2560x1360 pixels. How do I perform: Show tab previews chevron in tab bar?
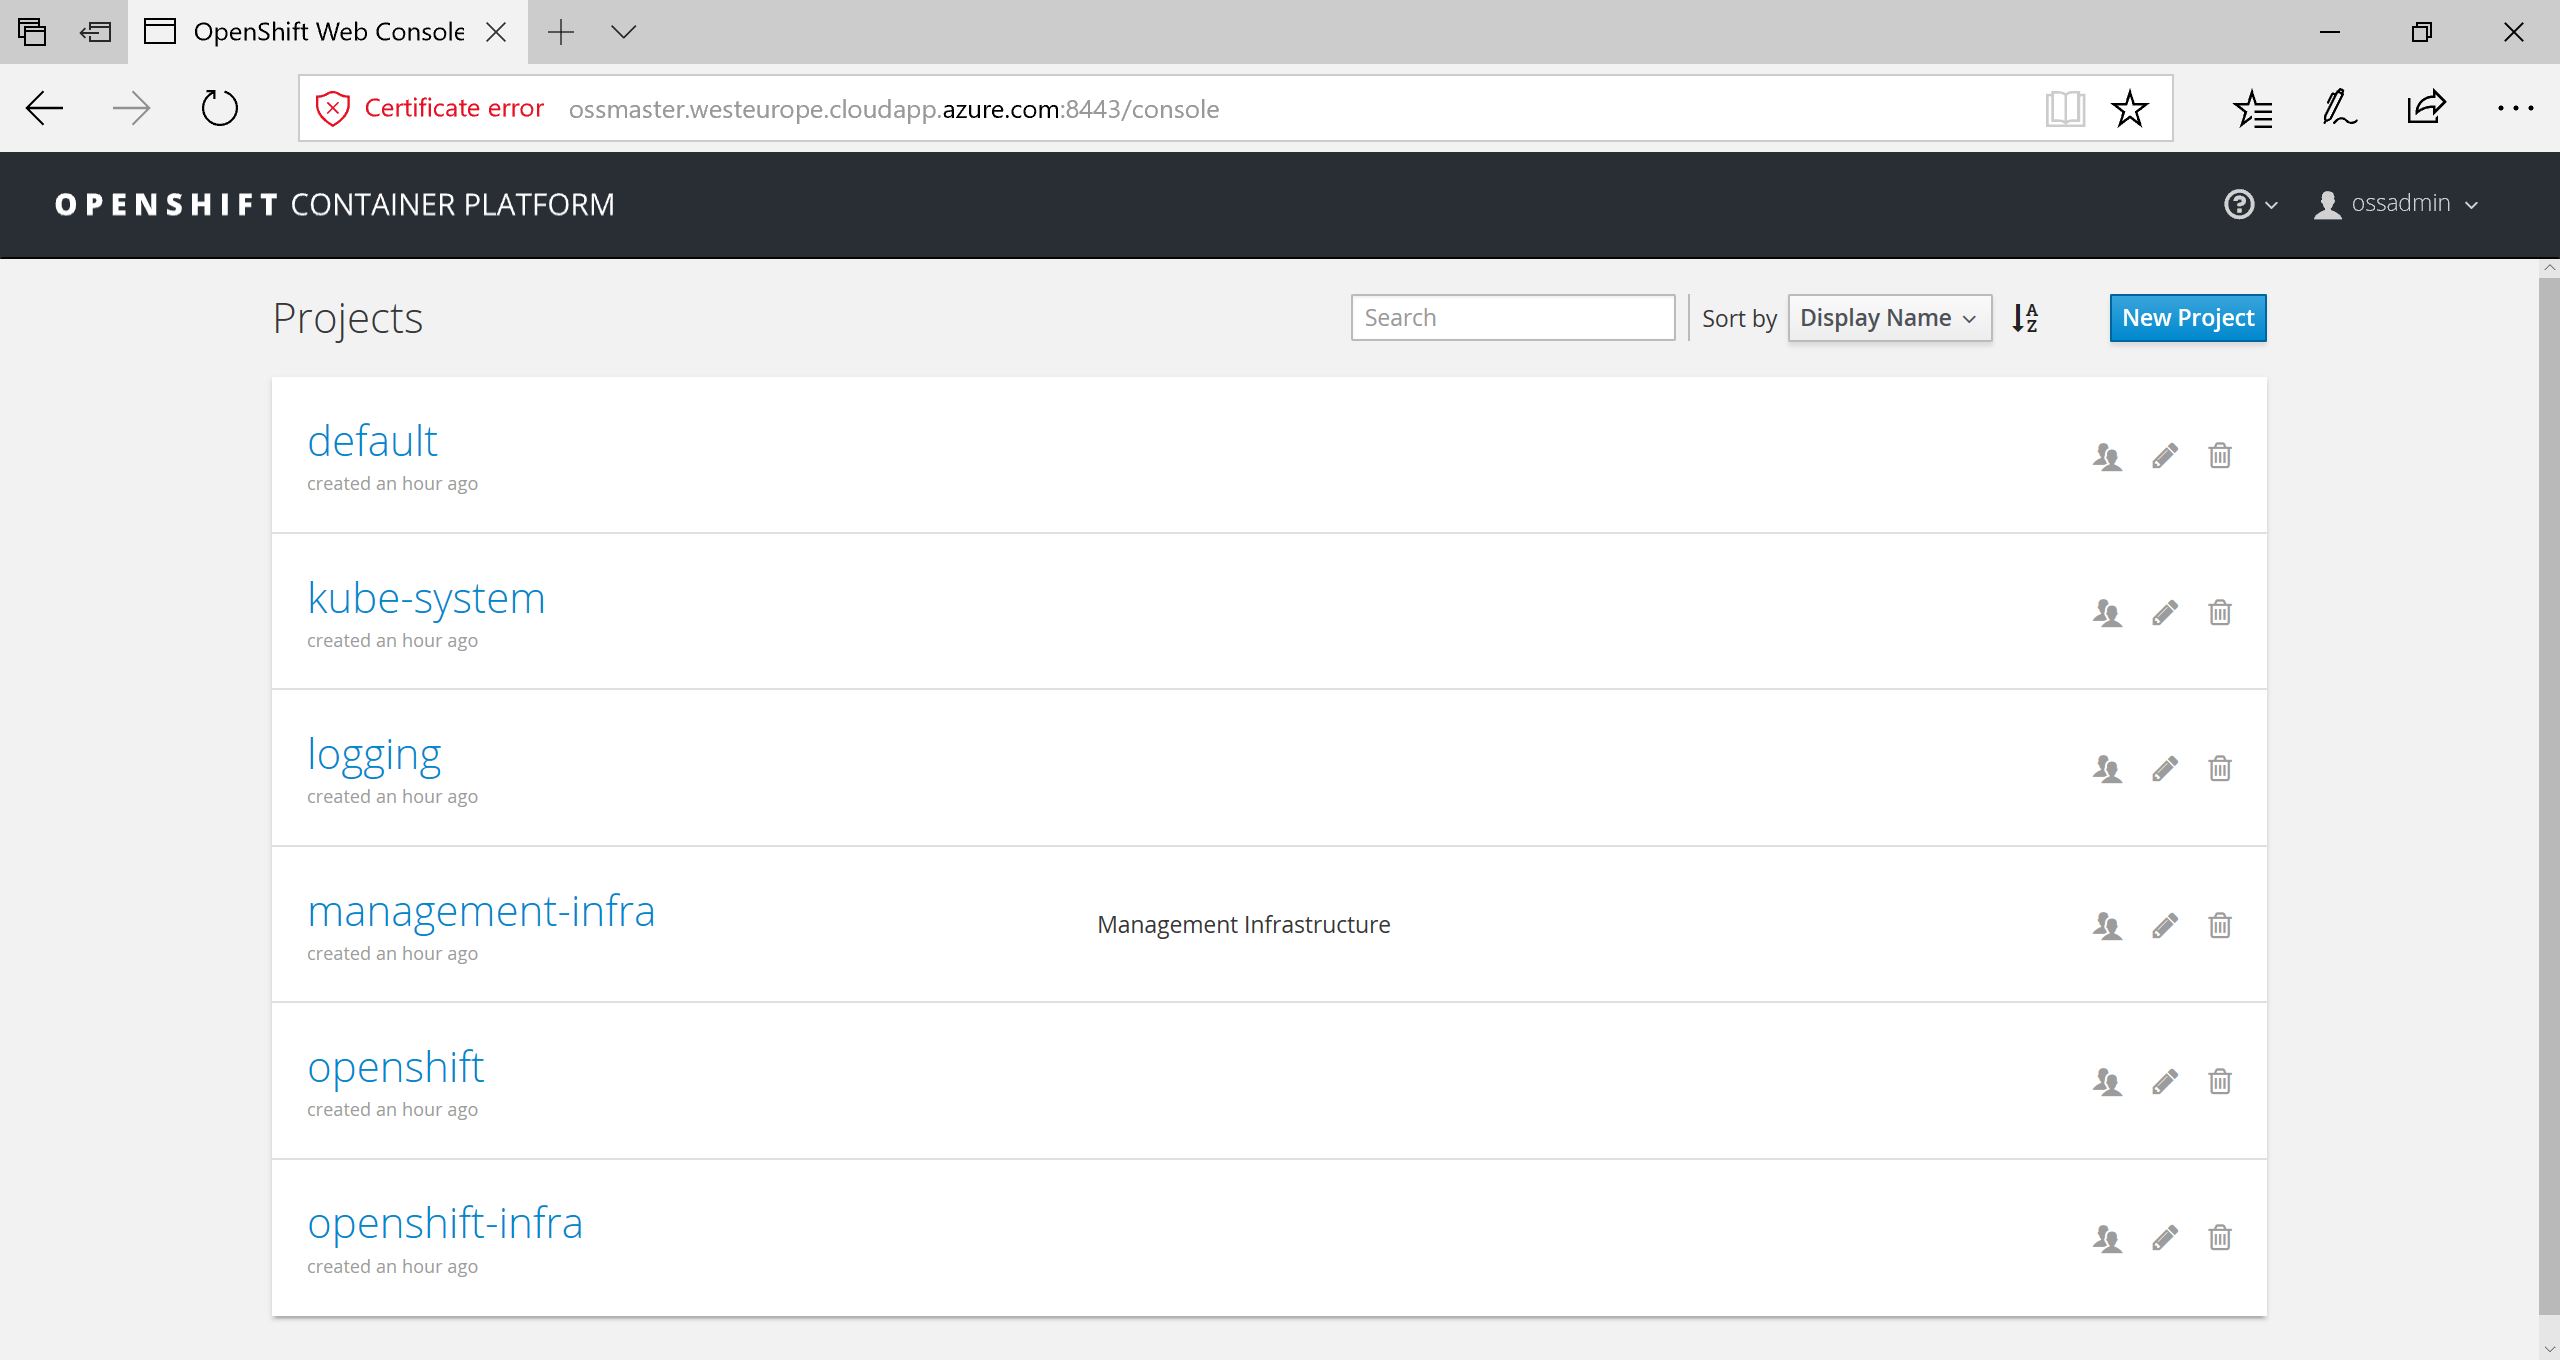click(623, 32)
